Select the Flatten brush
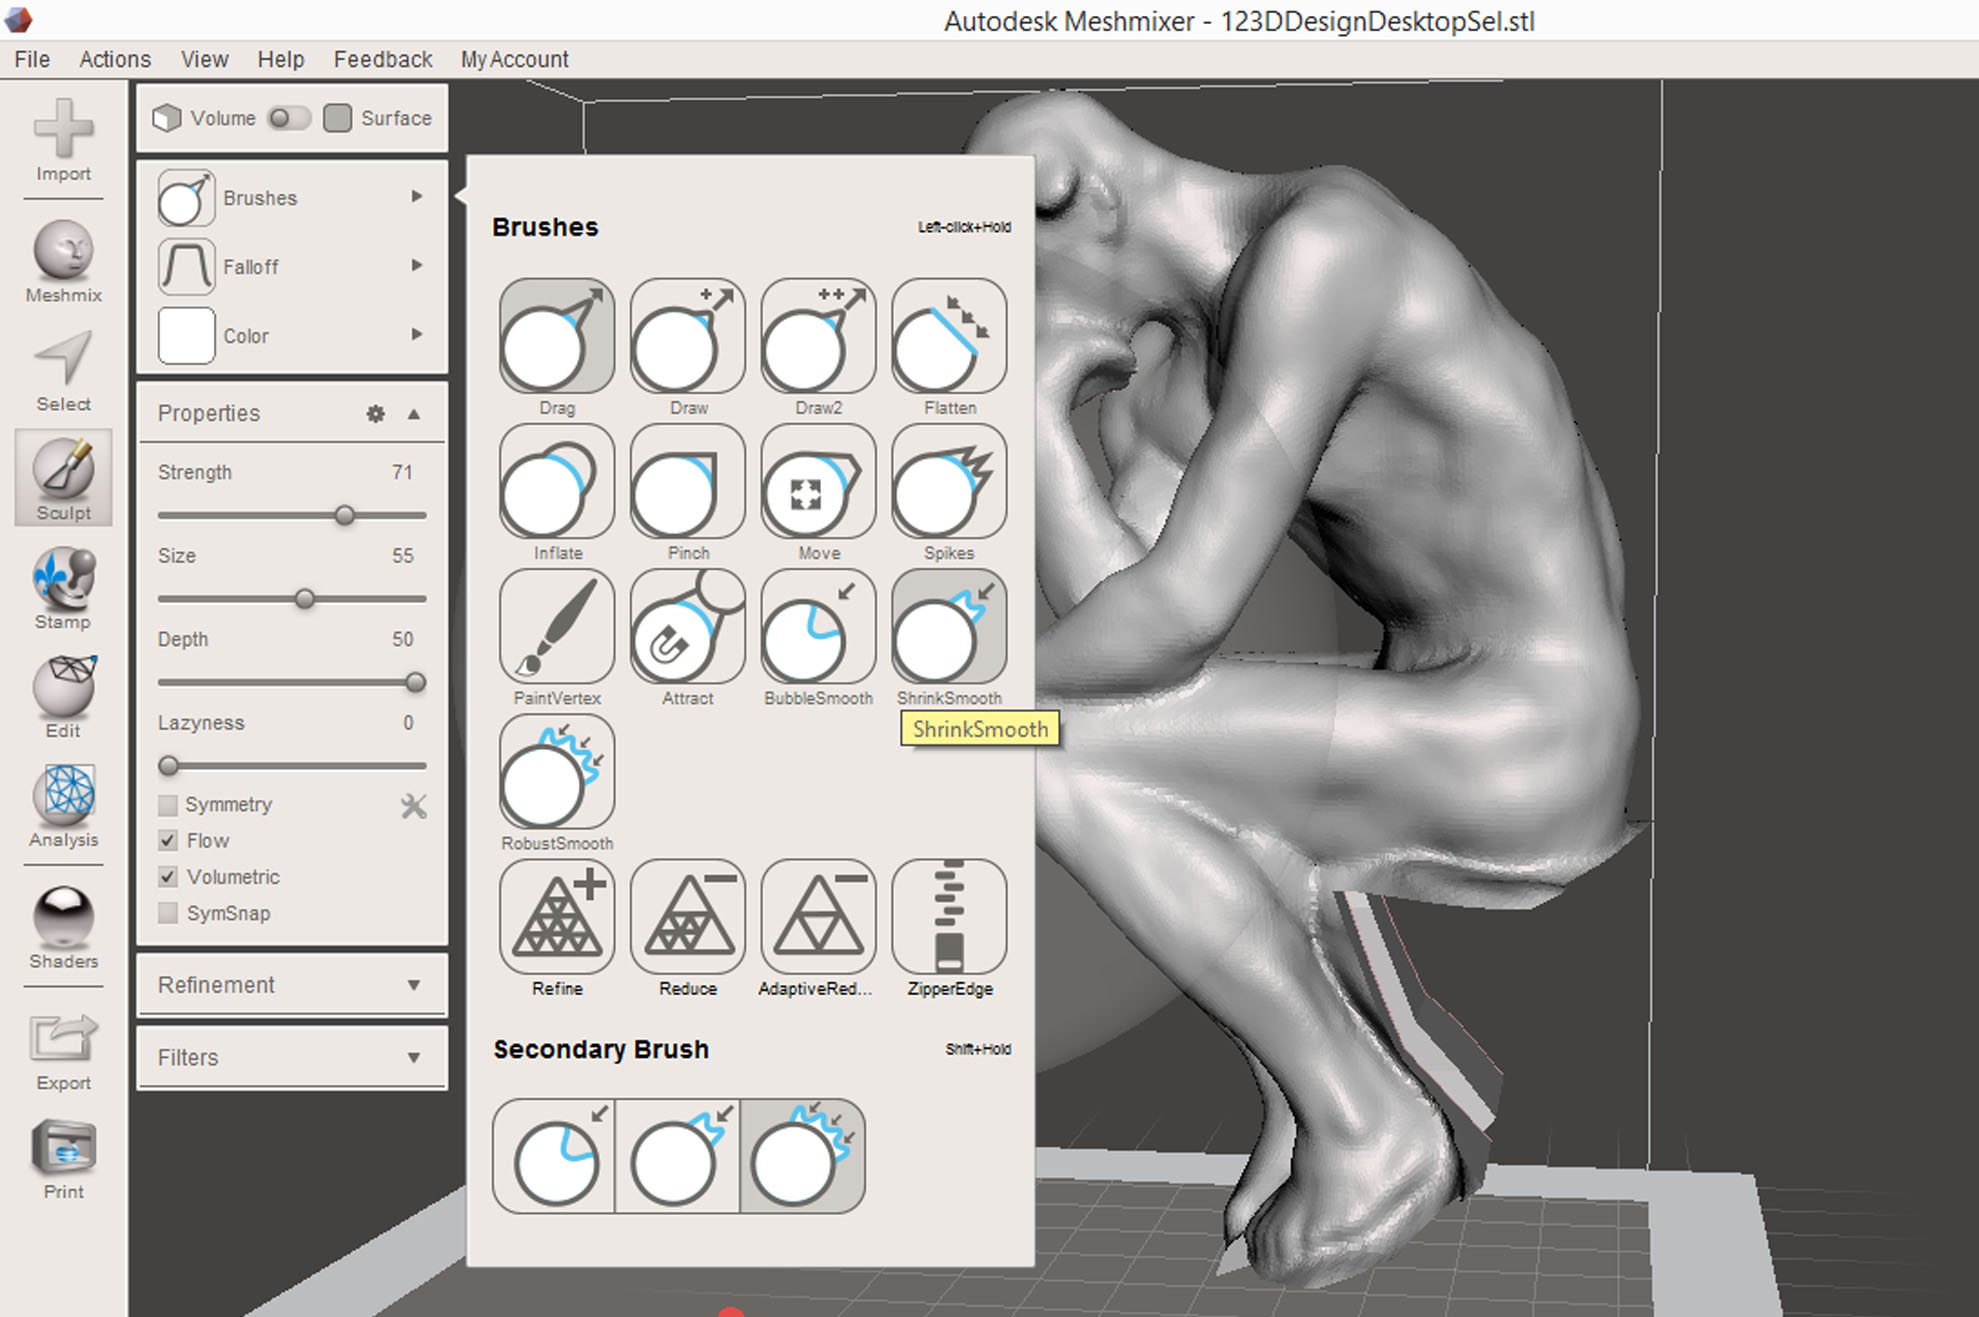 point(949,336)
